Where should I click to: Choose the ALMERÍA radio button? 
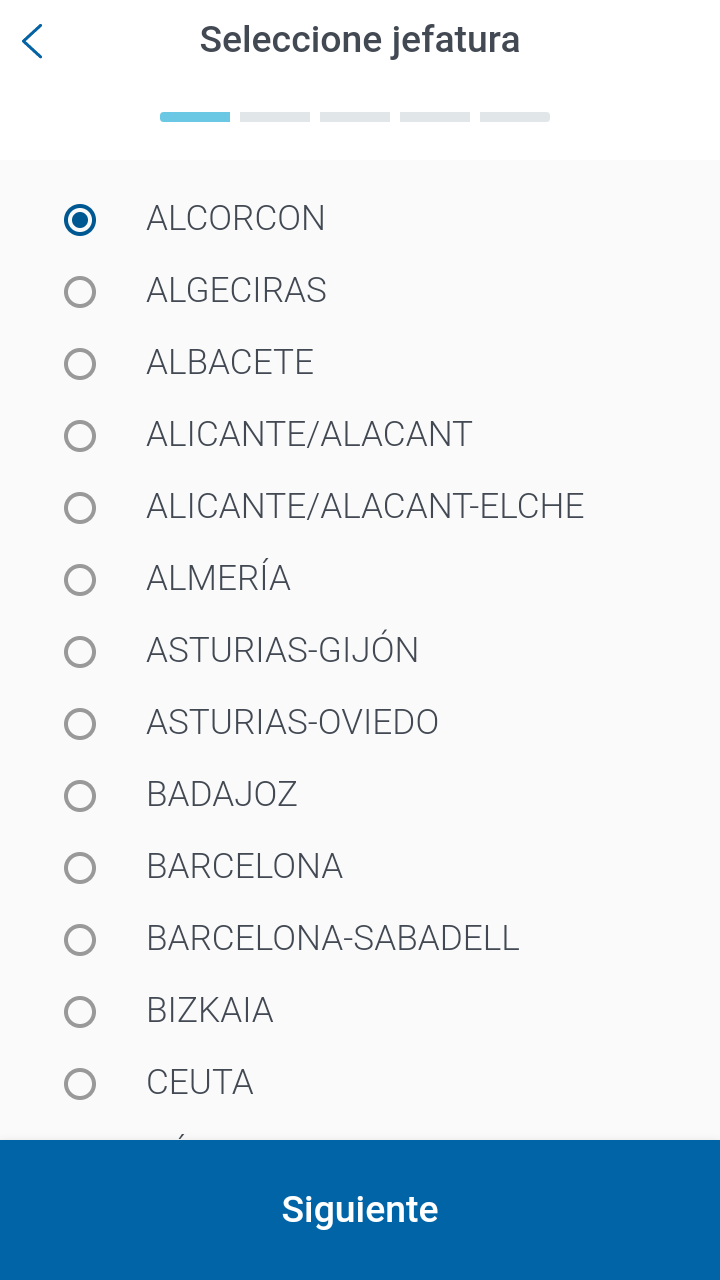tap(80, 579)
